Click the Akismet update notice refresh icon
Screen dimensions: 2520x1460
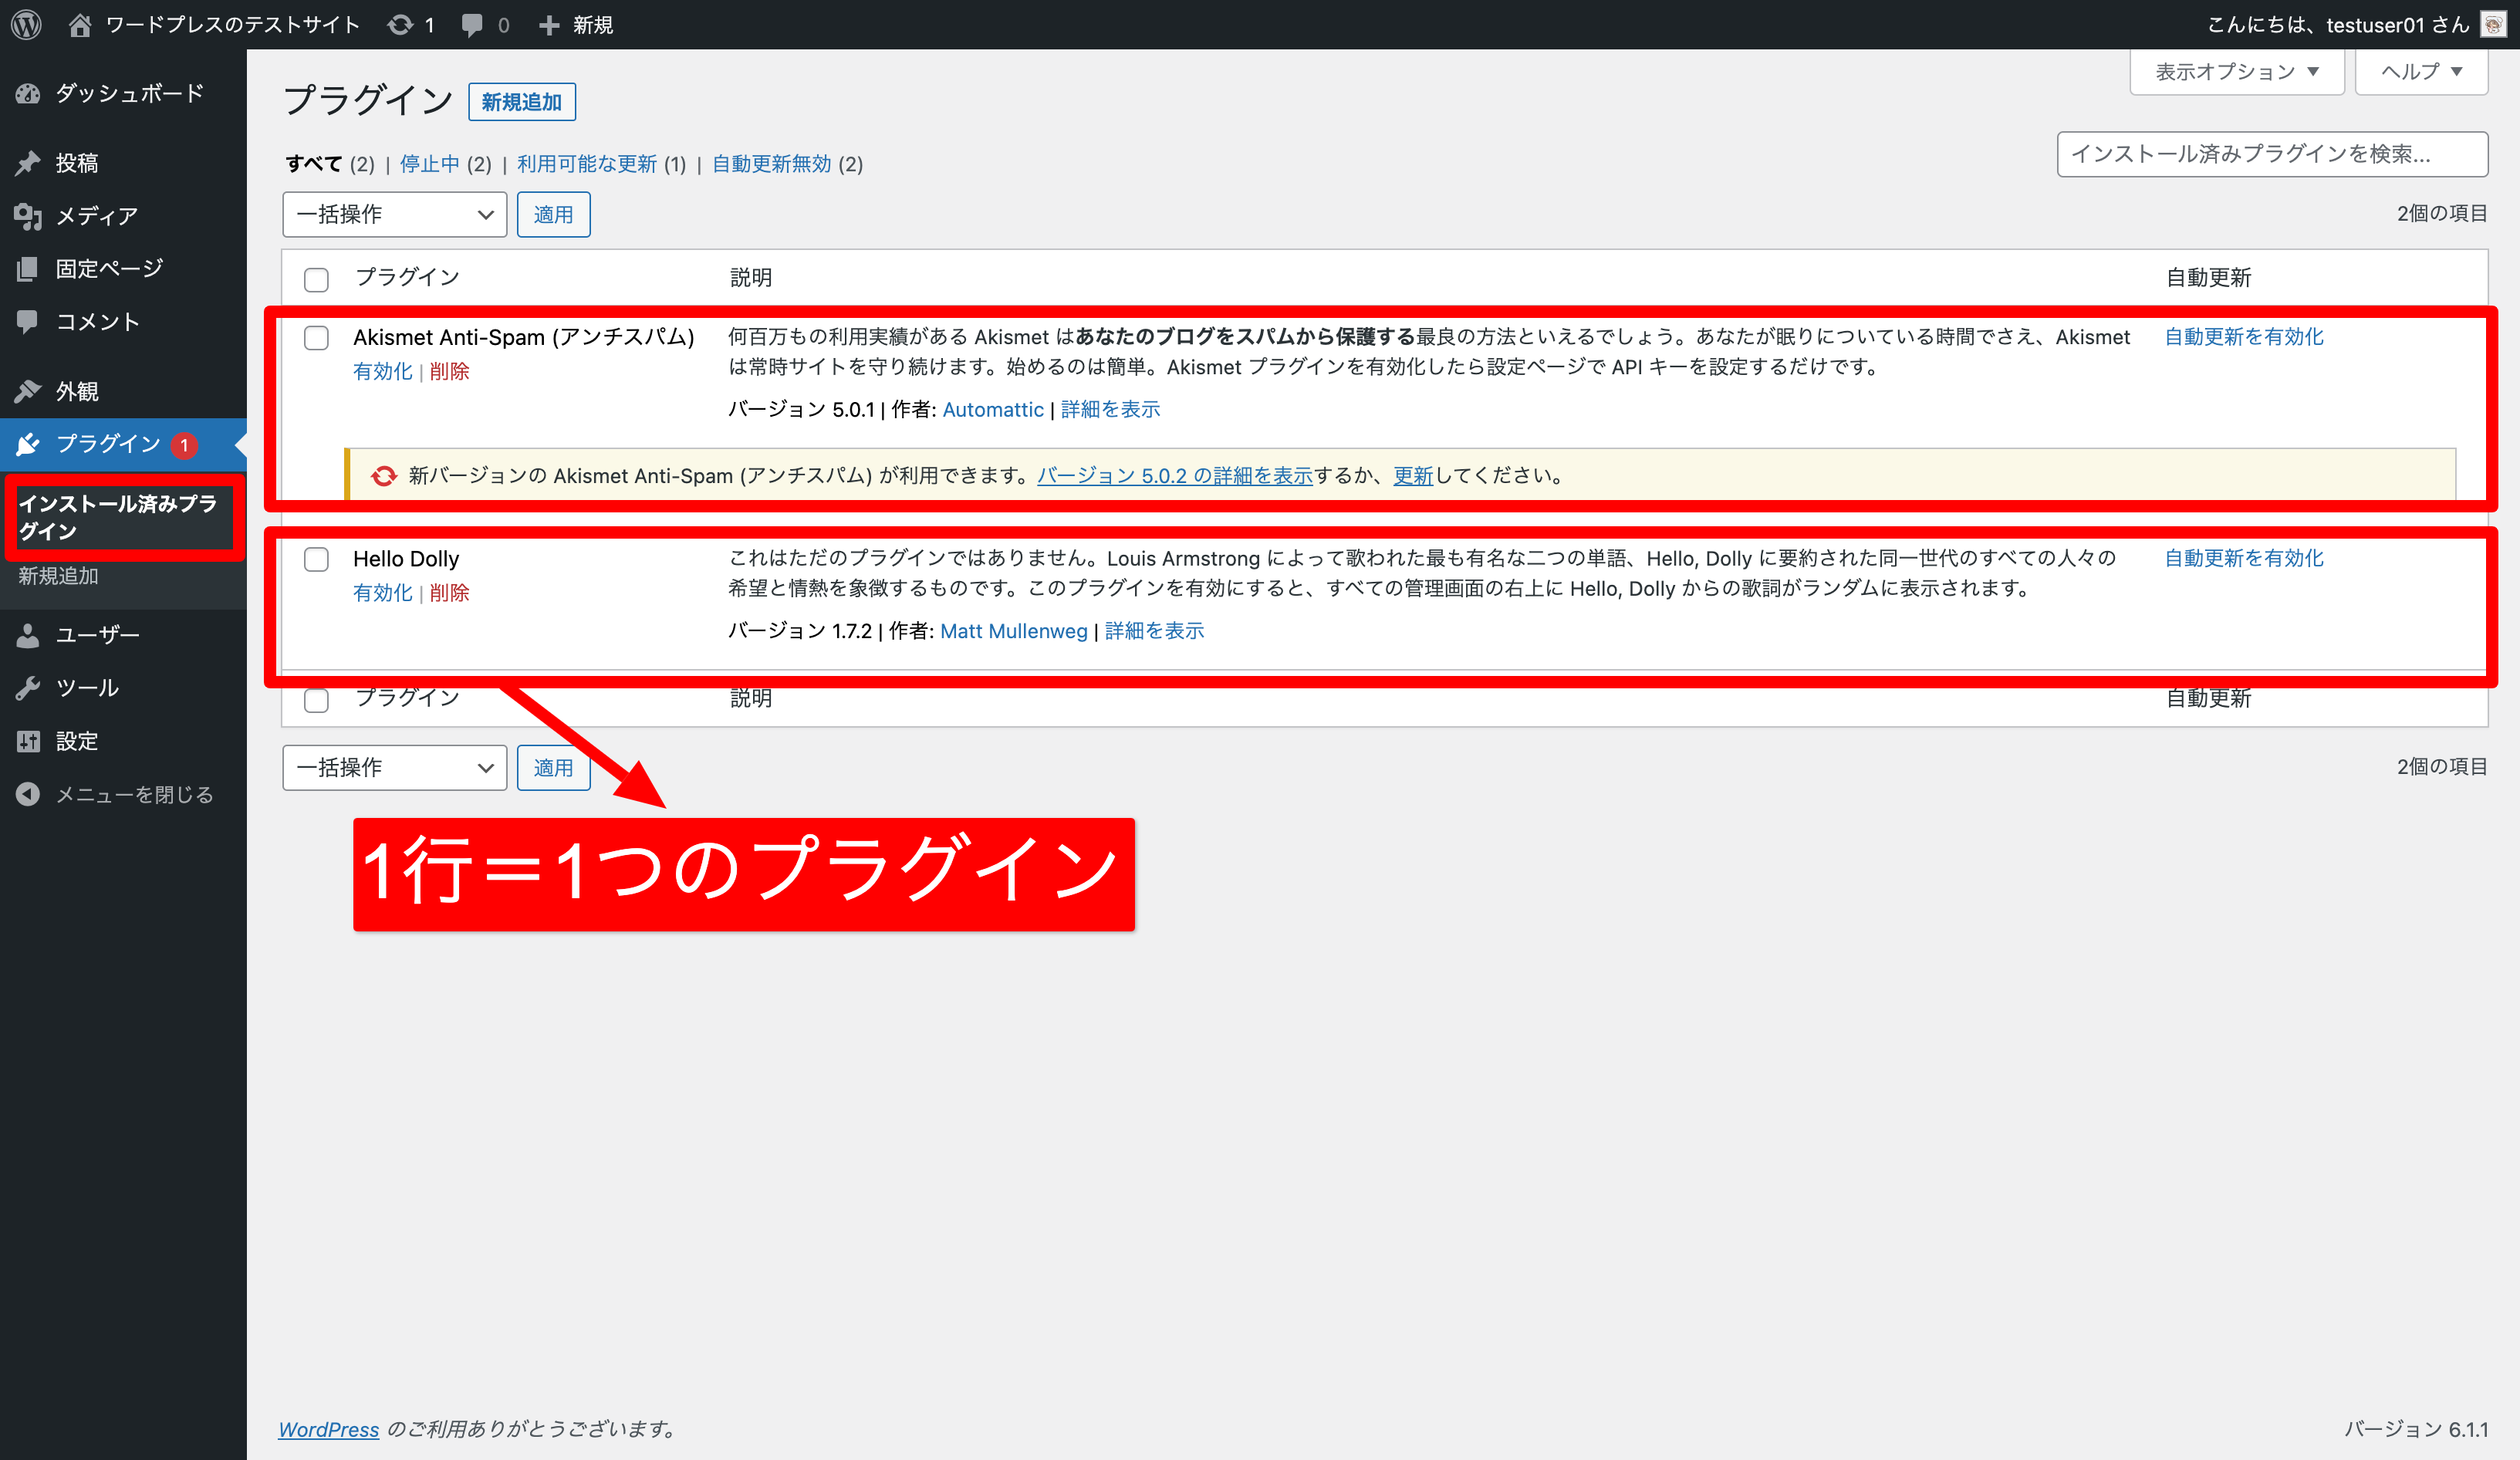tap(384, 476)
